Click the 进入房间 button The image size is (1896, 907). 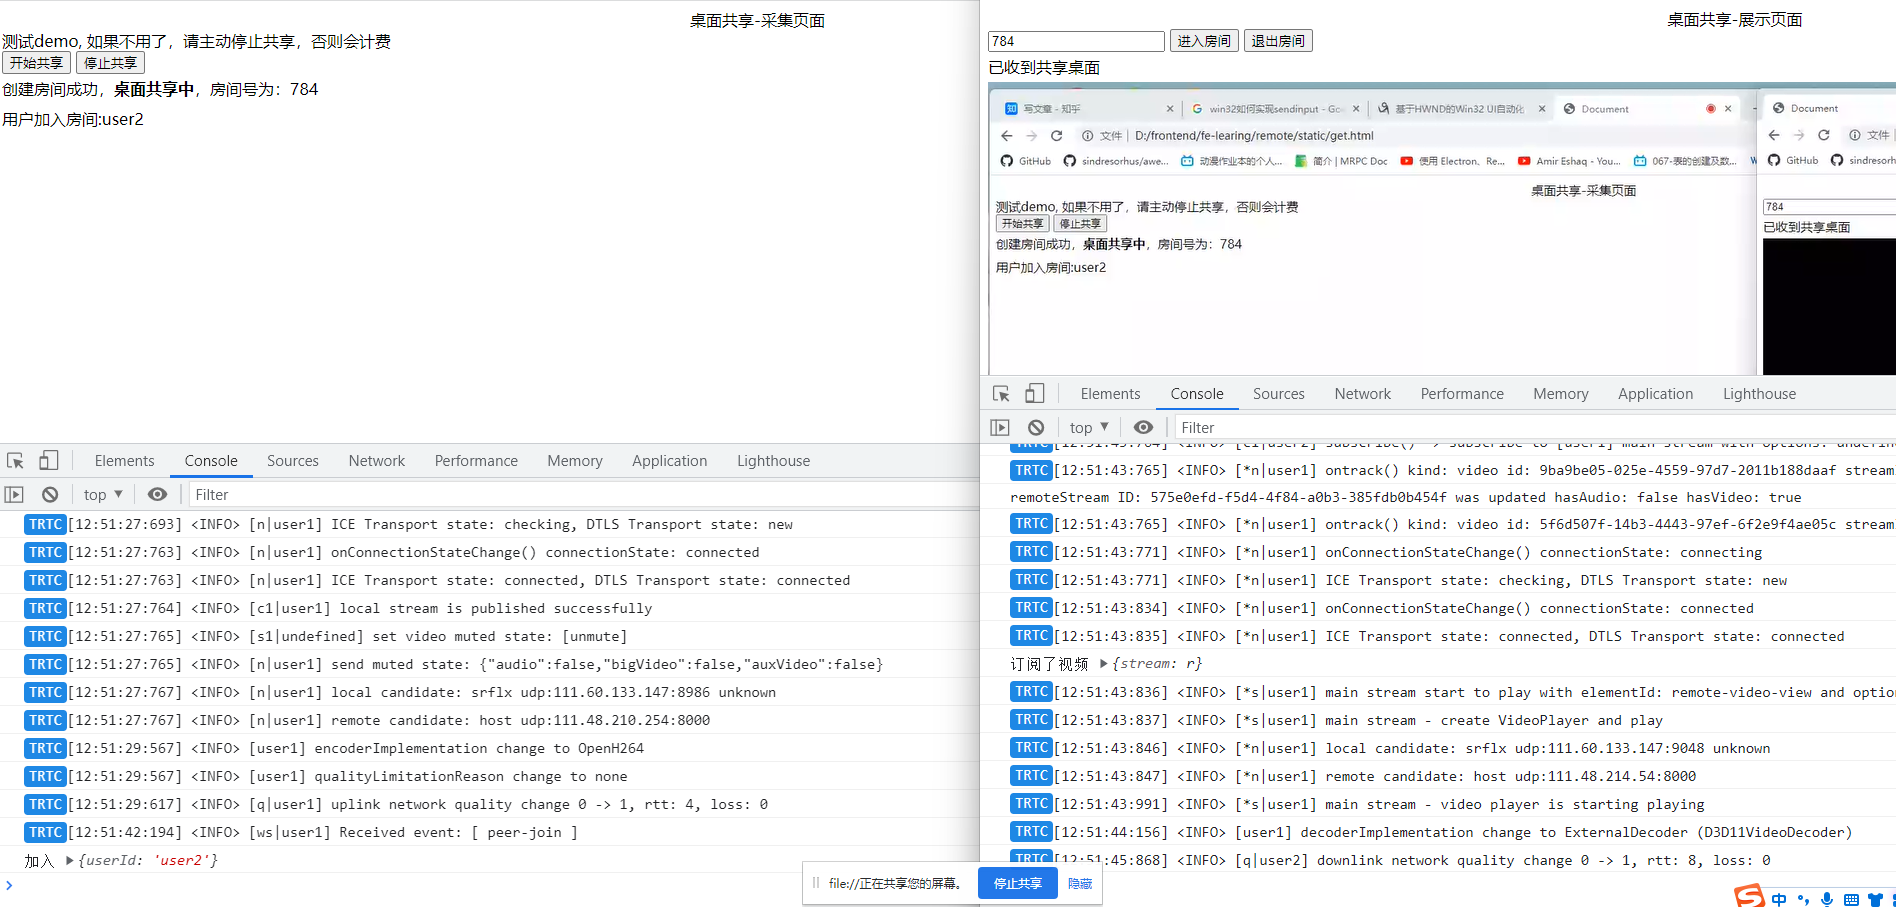pos(1203,41)
